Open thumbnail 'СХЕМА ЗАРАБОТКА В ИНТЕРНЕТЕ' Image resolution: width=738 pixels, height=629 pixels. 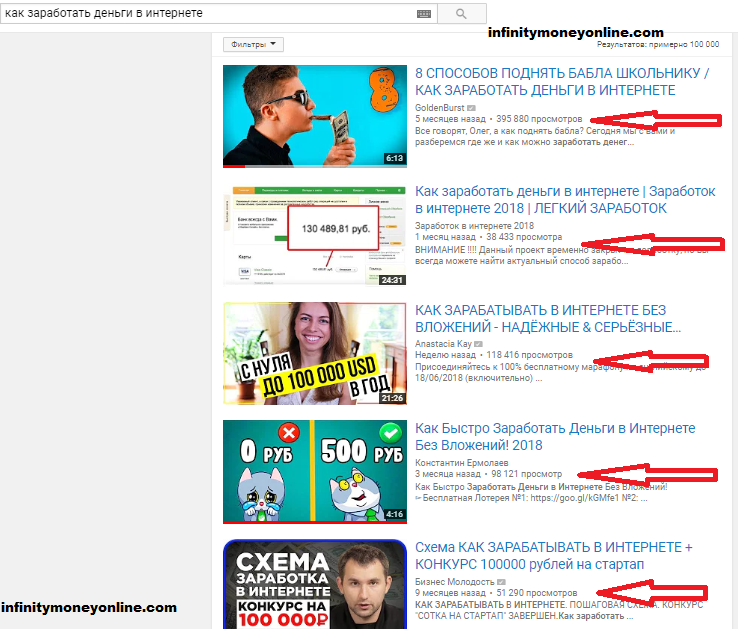point(315,584)
